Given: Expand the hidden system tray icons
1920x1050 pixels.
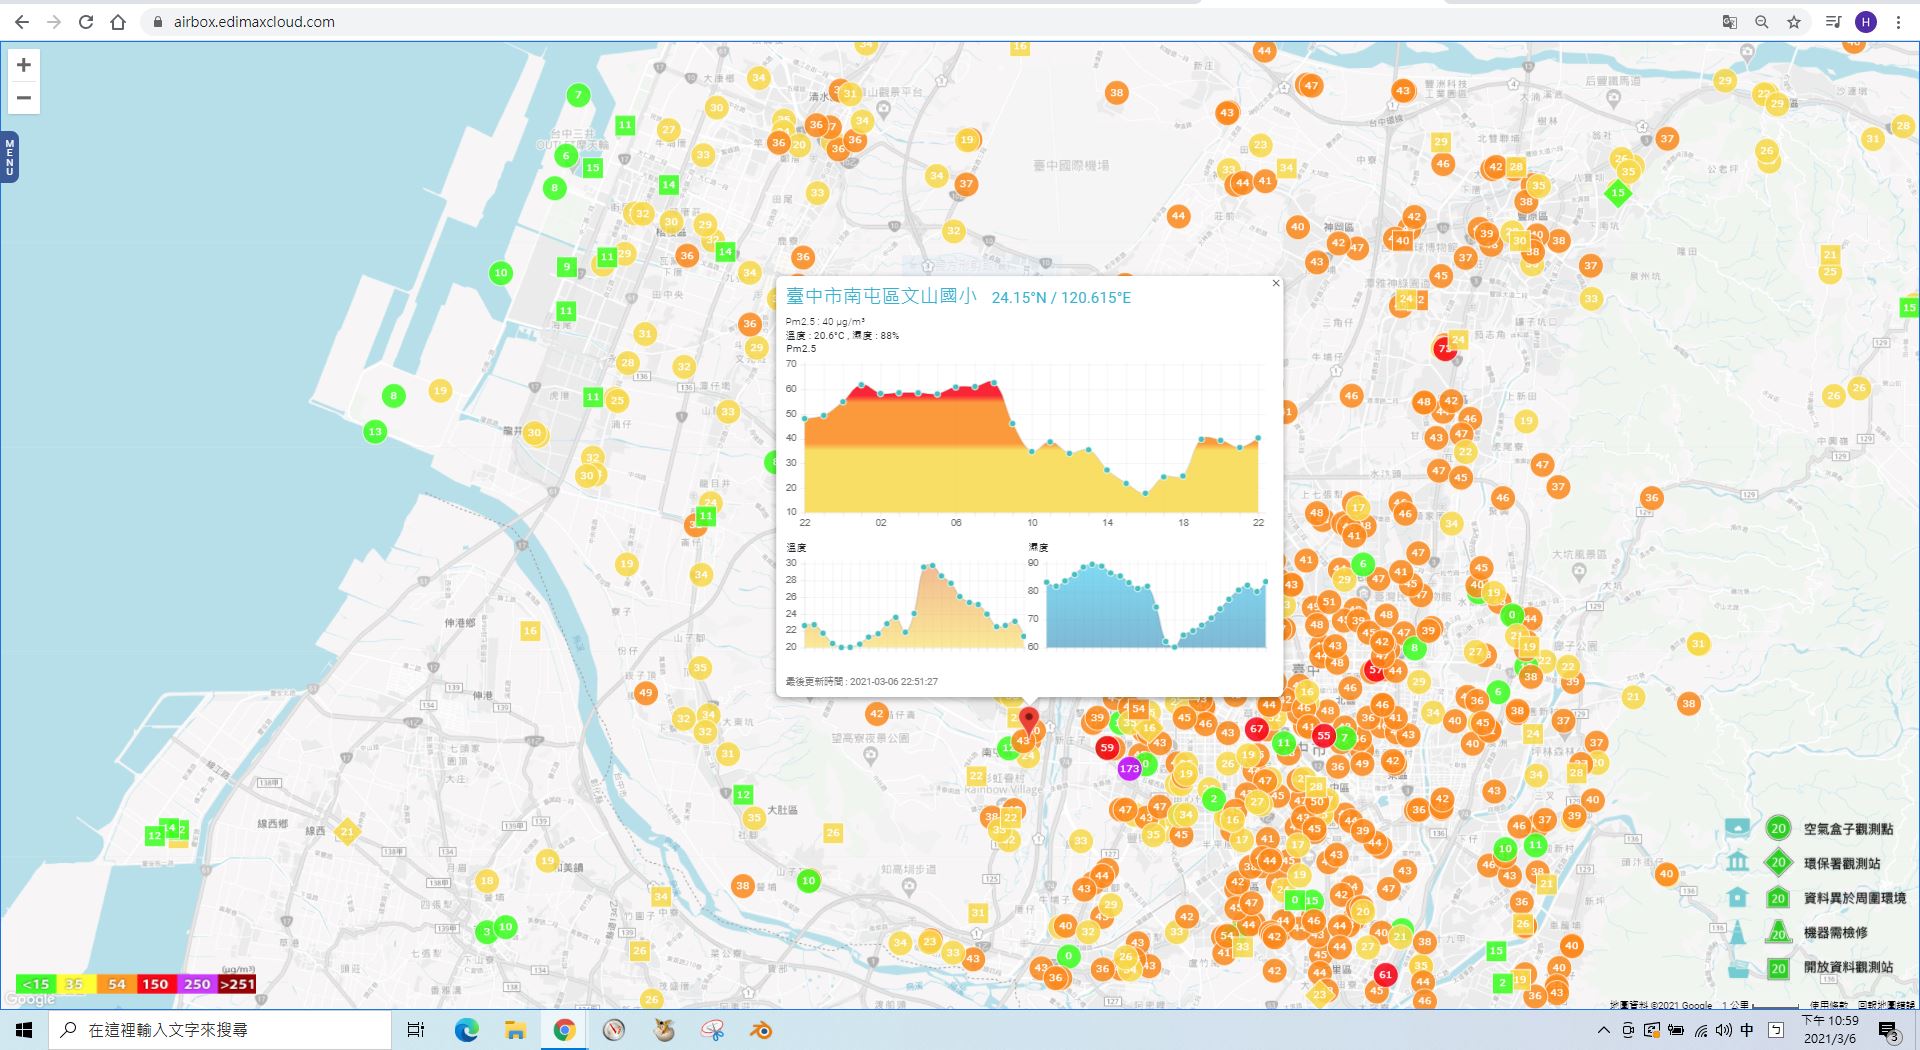Looking at the screenshot, I should (x=1603, y=1030).
